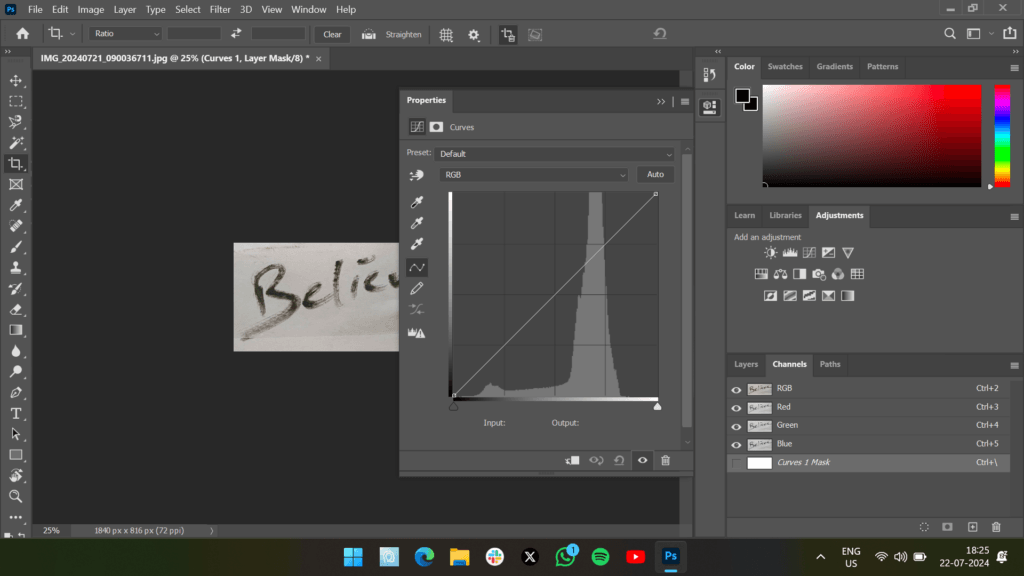Select the Blur tool
The height and width of the screenshot is (576, 1024).
coord(16,351)
